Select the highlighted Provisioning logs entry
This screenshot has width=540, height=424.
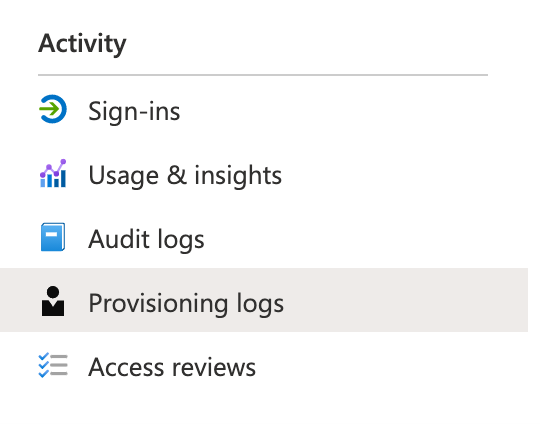pyautogui.click(x=264, y=300)
